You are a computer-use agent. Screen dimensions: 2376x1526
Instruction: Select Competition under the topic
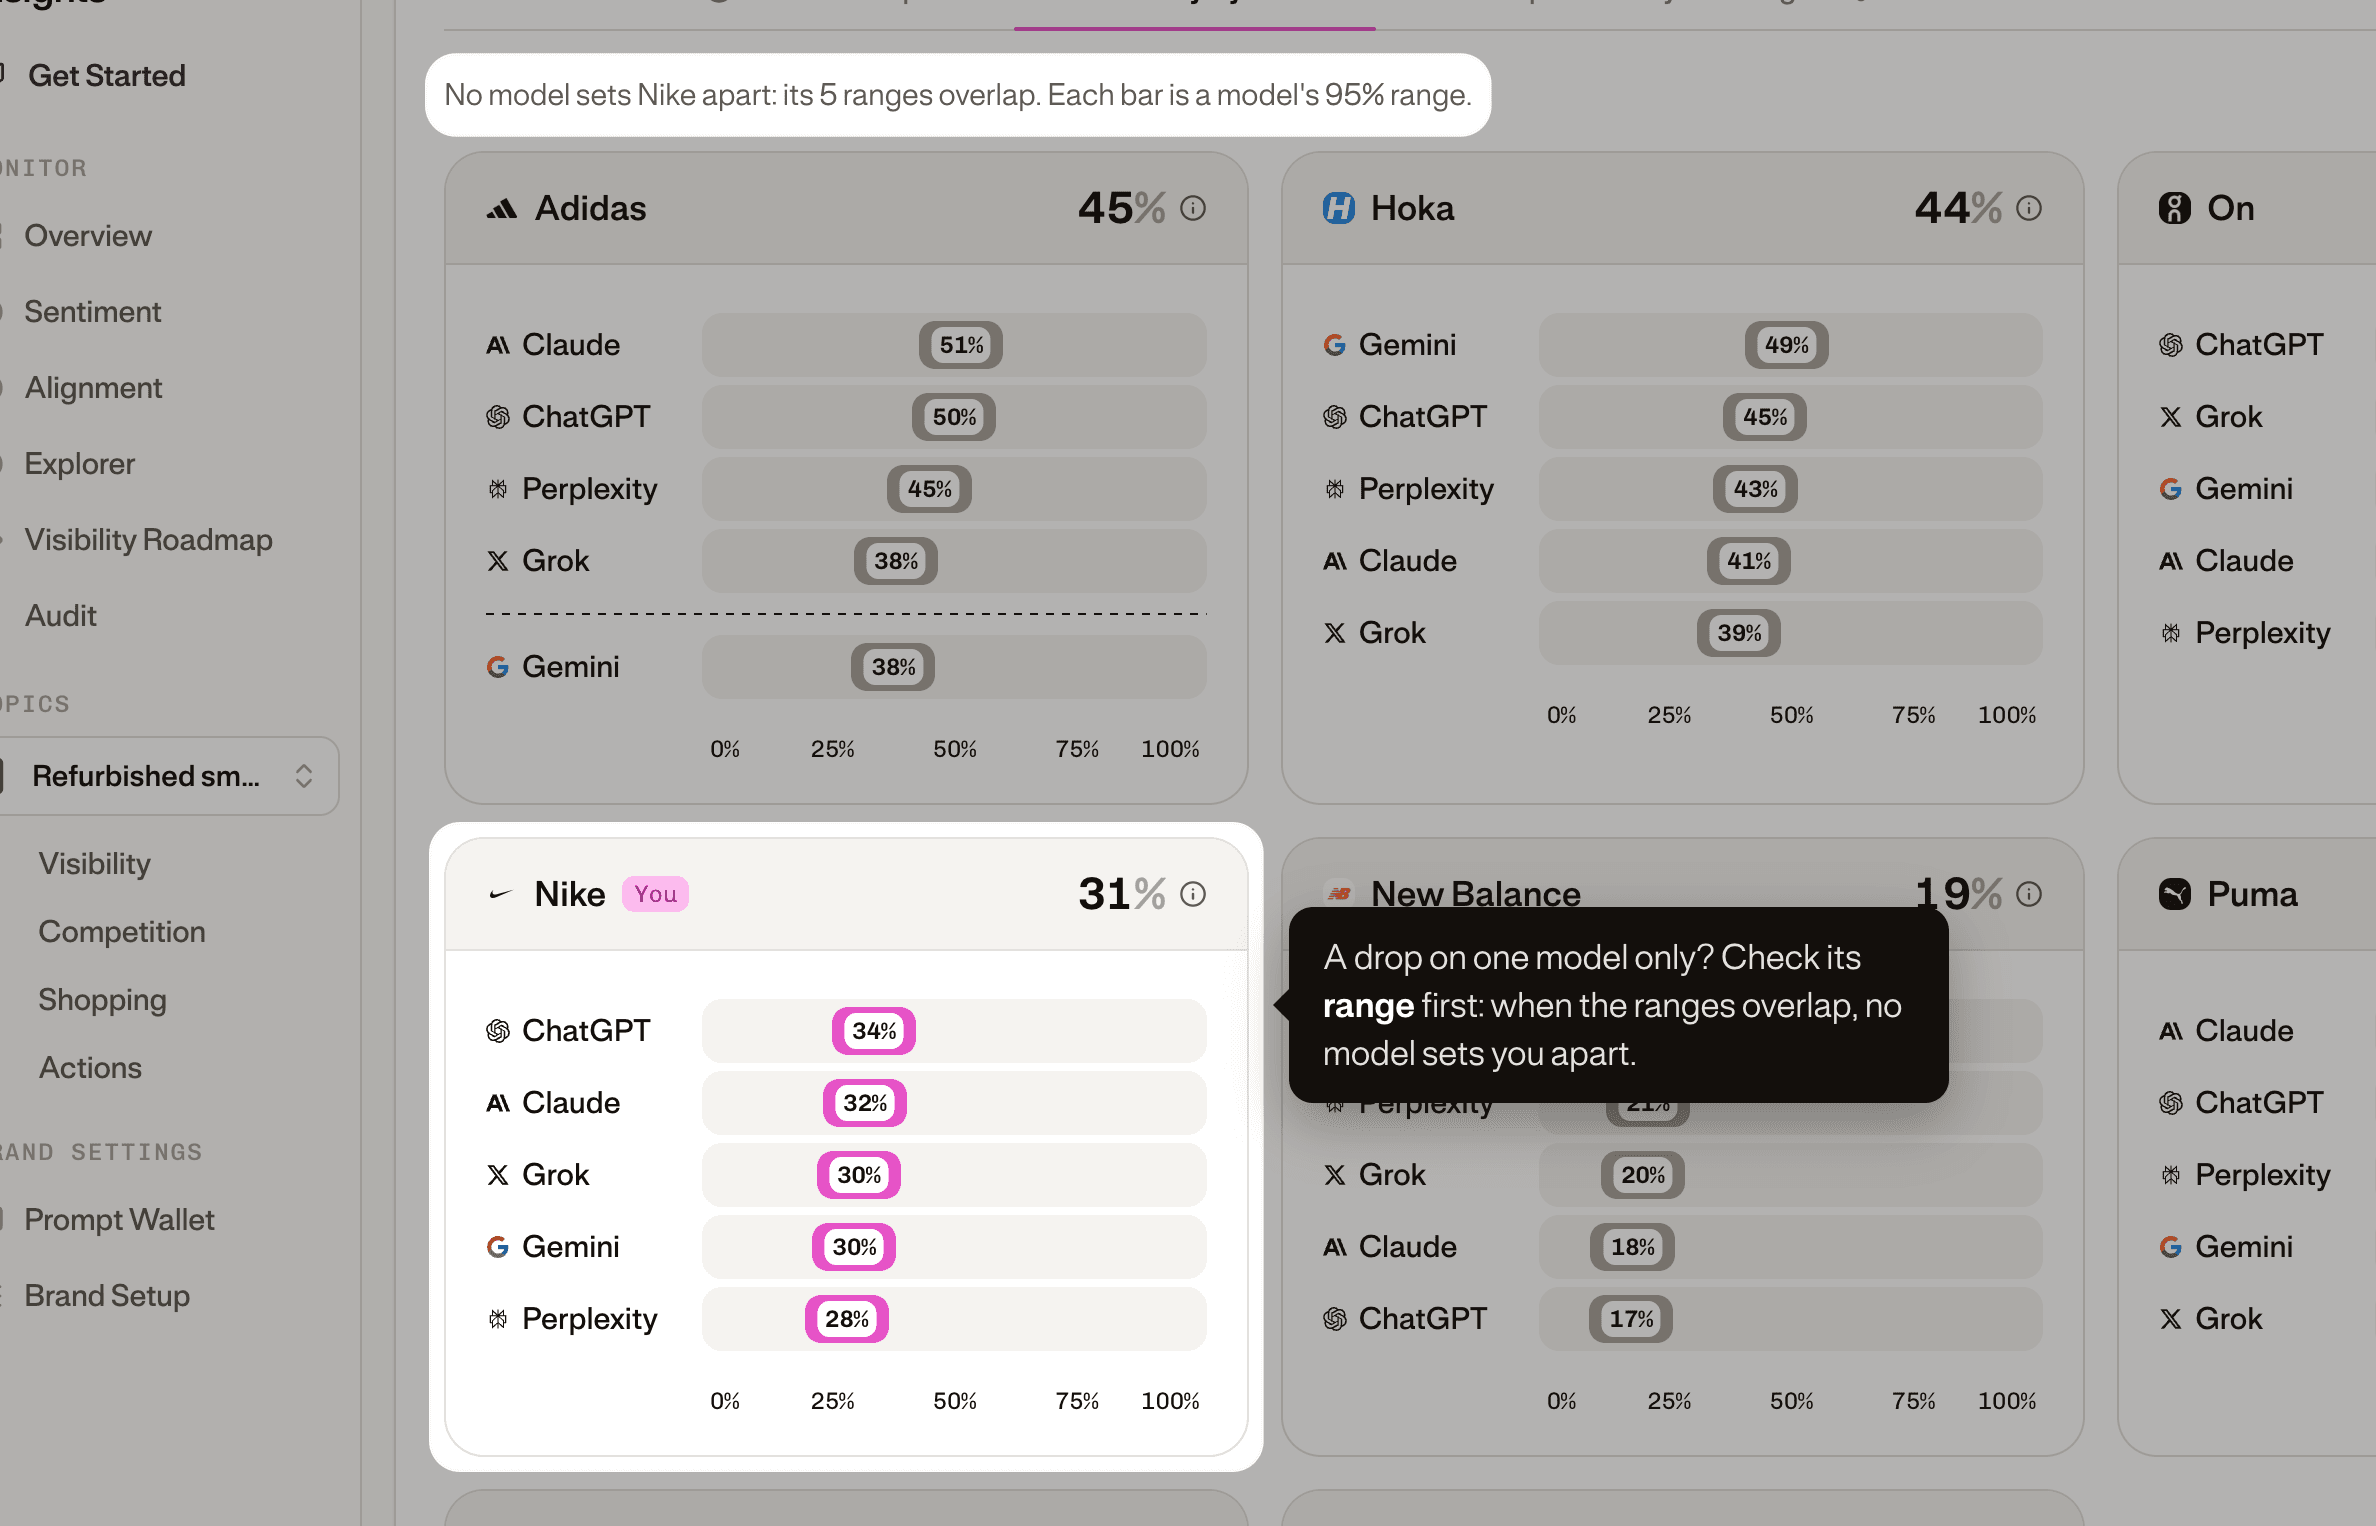(x=122, y=932)
